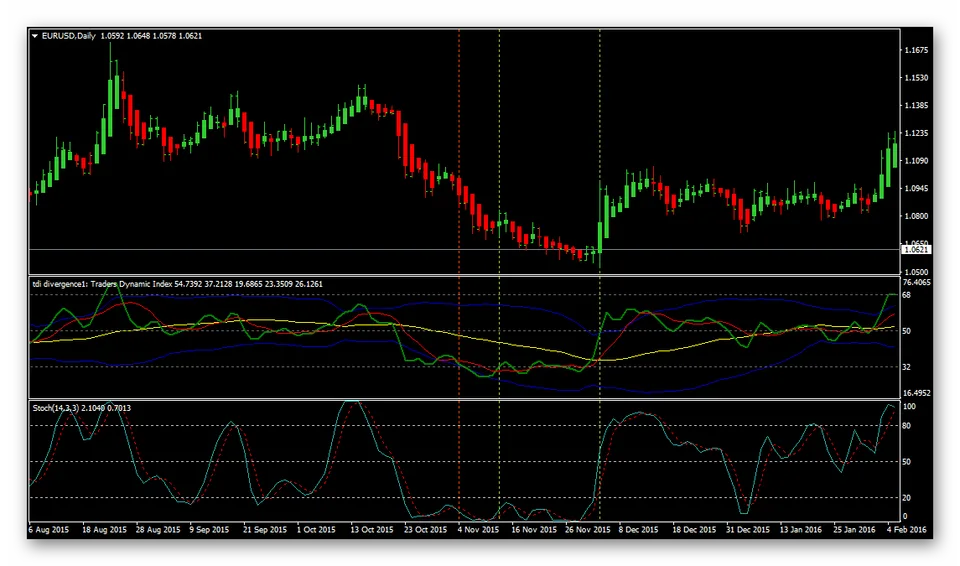960x566 pixels.
Task: Click the 4 Feb 2016 date label
Action: (907, 529)
